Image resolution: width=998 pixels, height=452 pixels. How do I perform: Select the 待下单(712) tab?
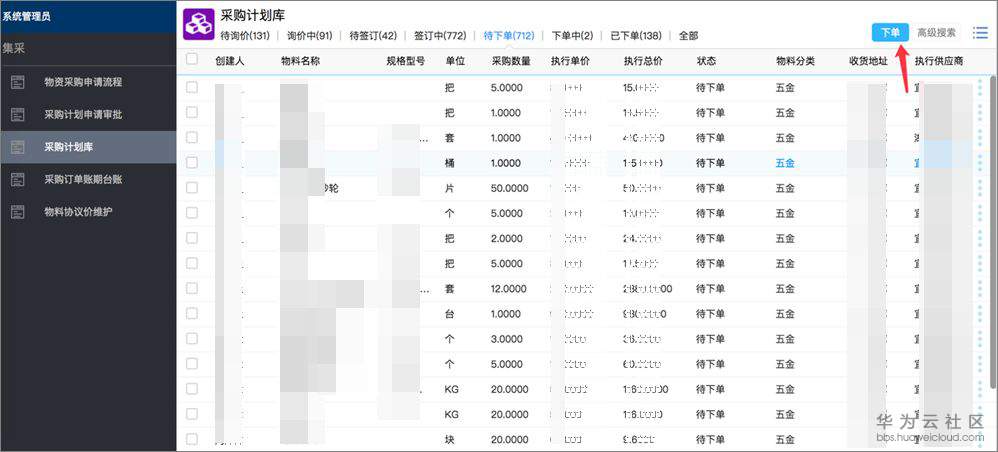tap(509, 36)
